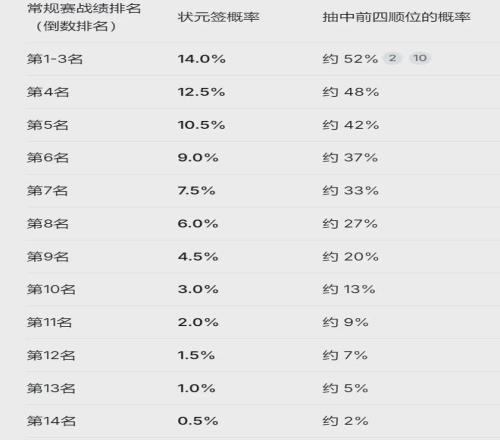Screen dimensions: 500x440
Task: Click the 第4名 row label
Action: click(x=48, y=92)
